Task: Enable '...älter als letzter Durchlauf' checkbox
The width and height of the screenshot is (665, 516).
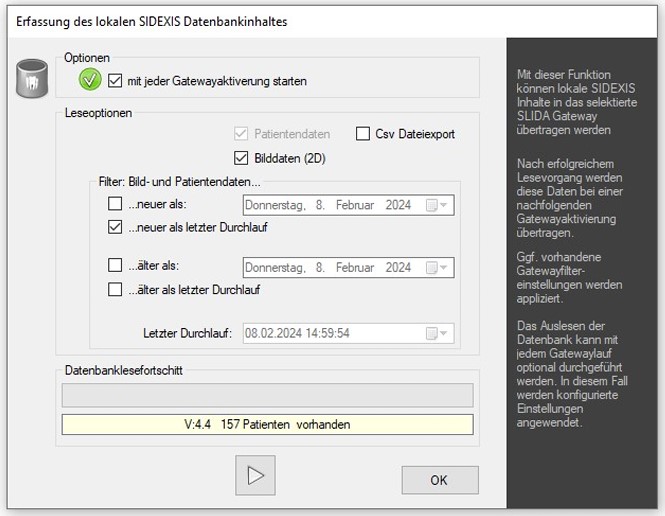Action: click(115, 290)
